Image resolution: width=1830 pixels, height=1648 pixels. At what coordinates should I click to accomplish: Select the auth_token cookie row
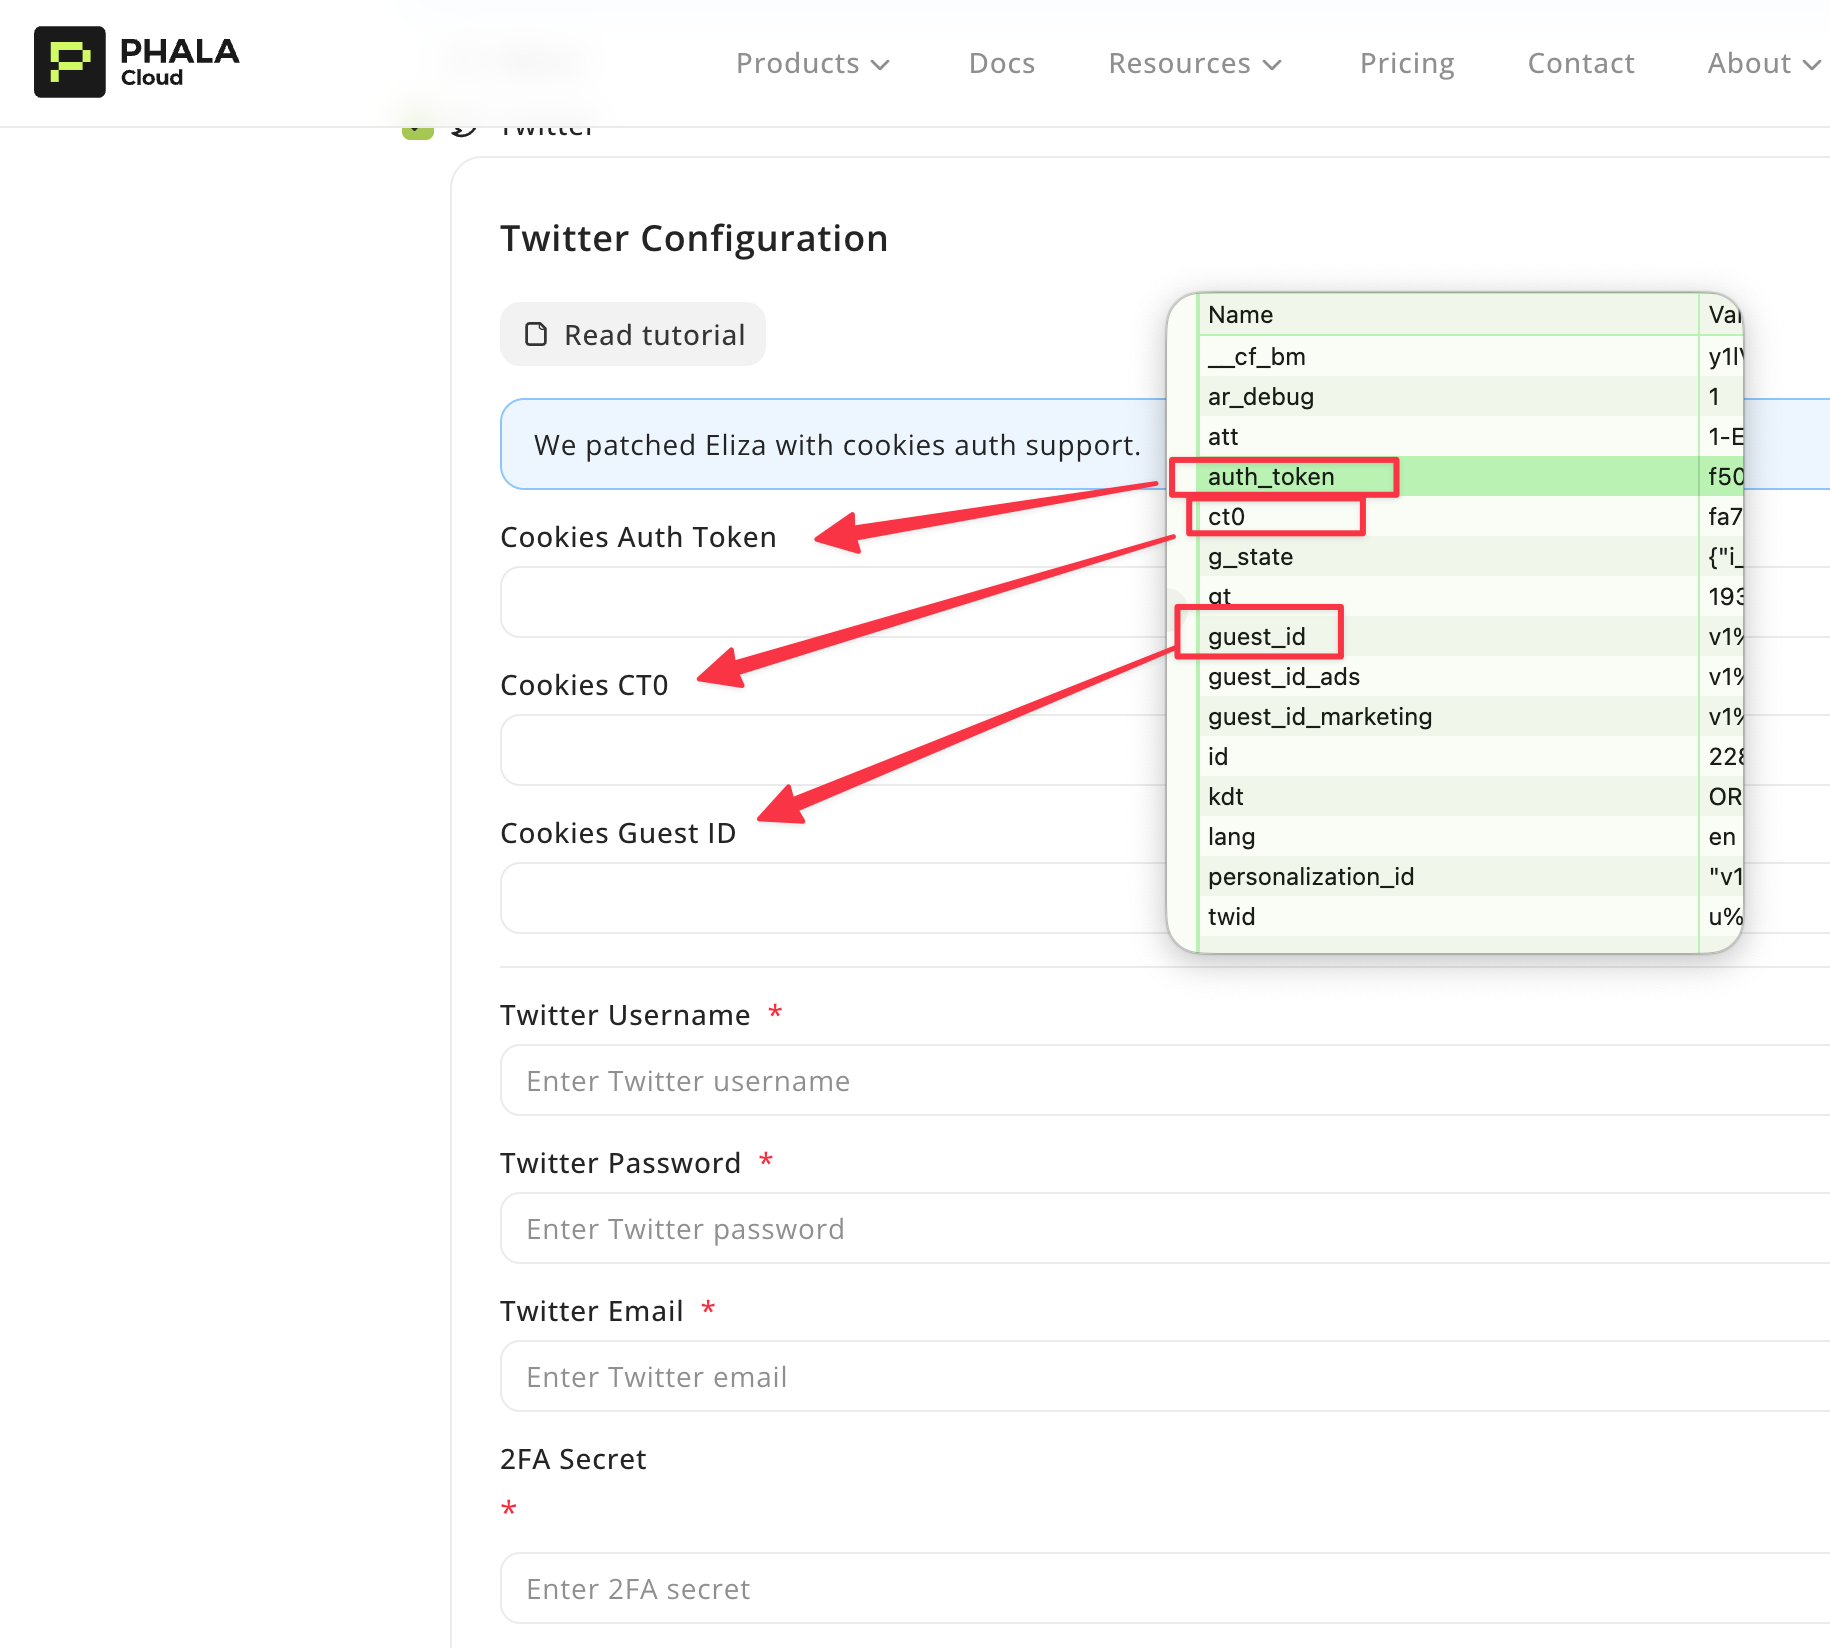coord(1470,477)
